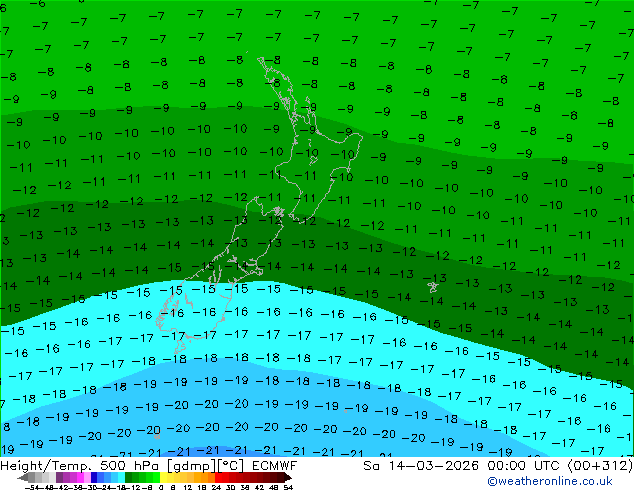Click the grey left arrow end of color scale
This screenshot has width=634, height=490.
pos(23,477)
